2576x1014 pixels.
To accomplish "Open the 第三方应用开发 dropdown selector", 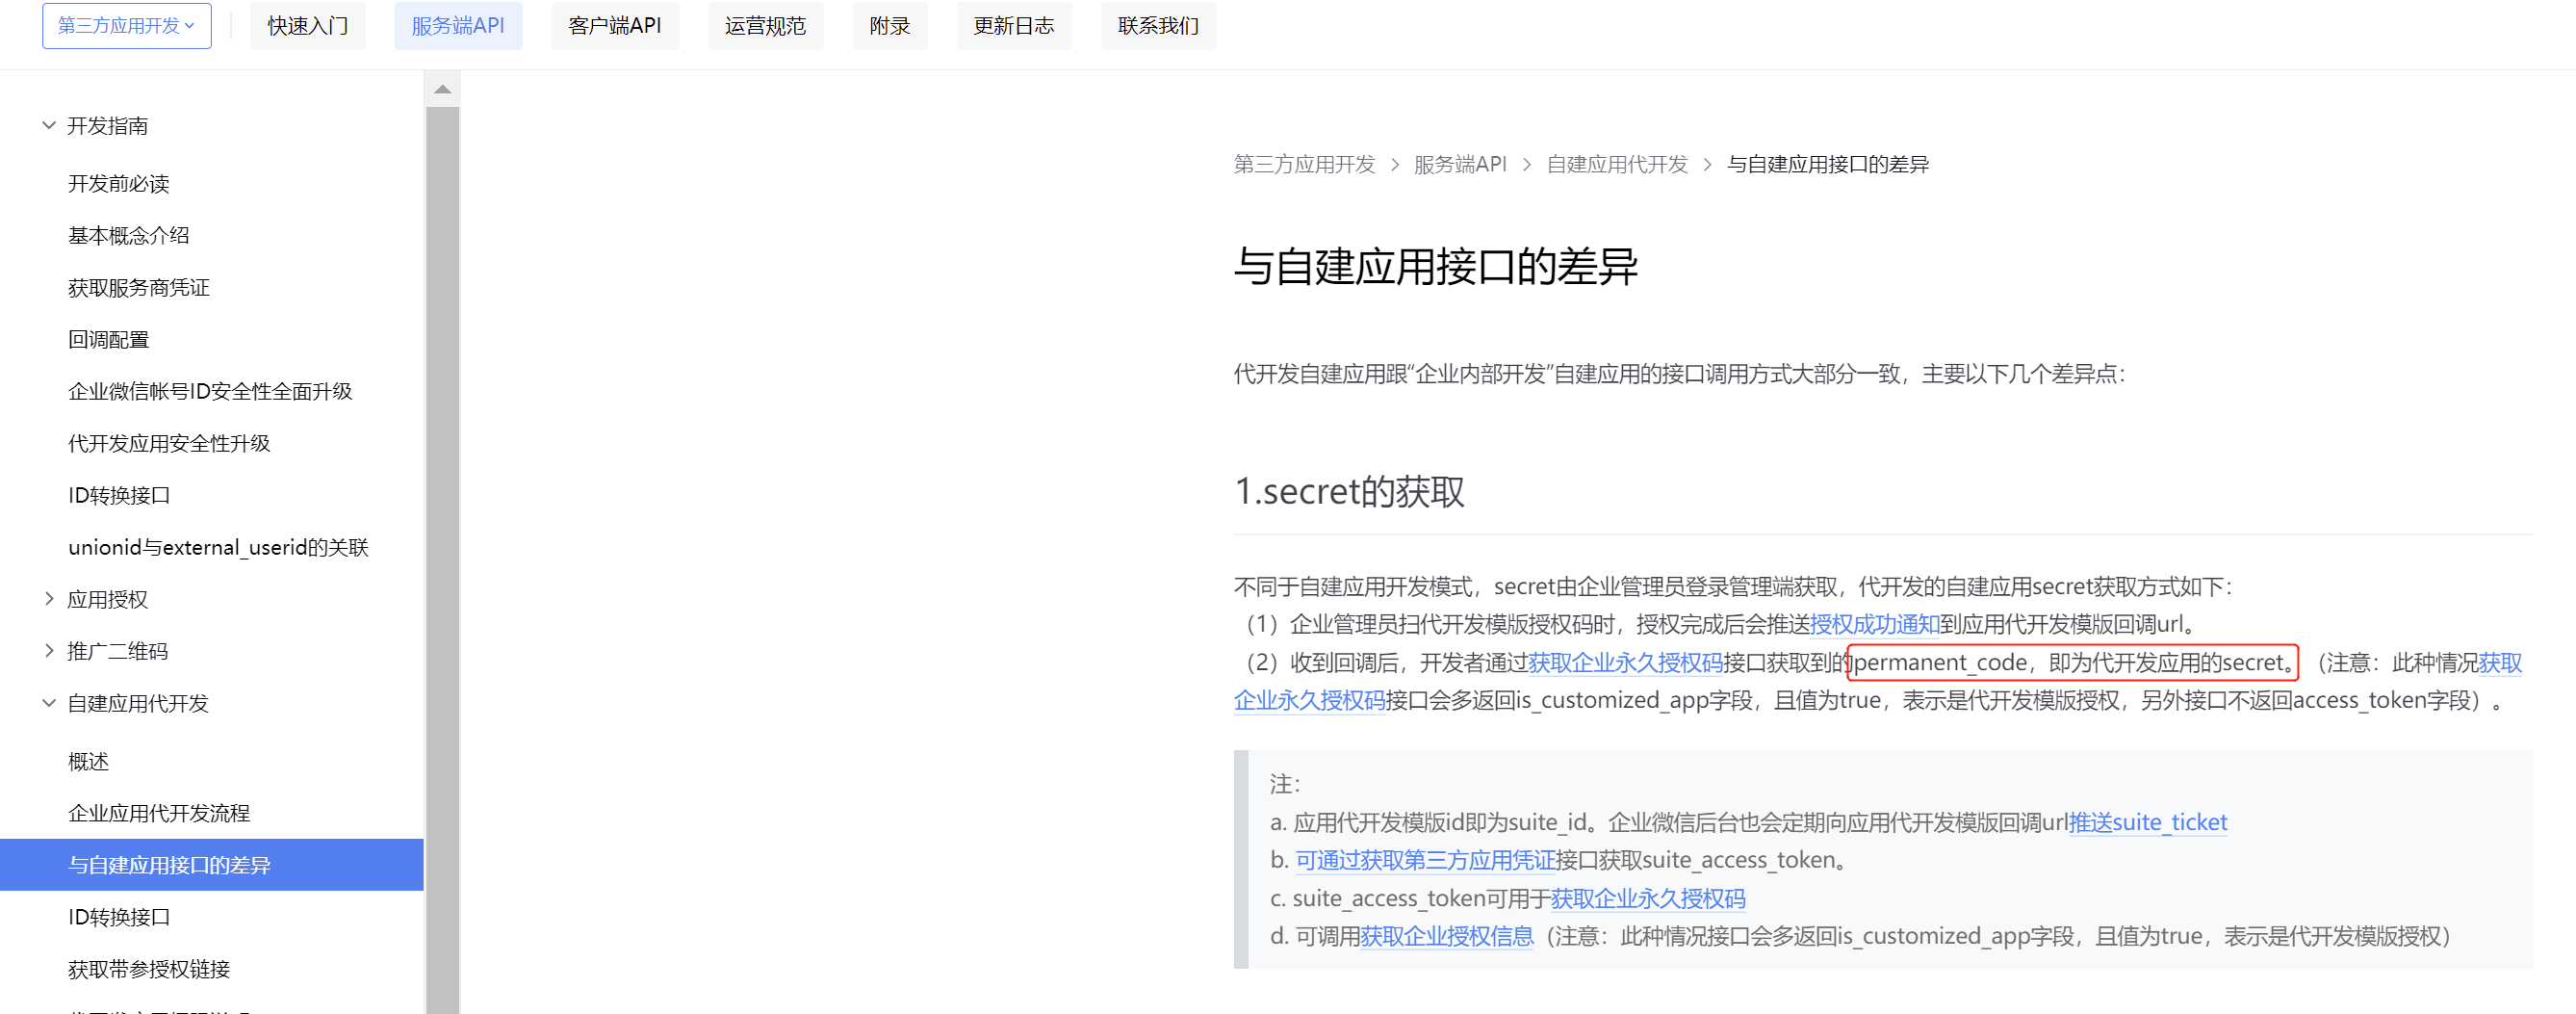I will tap(126, 26).
